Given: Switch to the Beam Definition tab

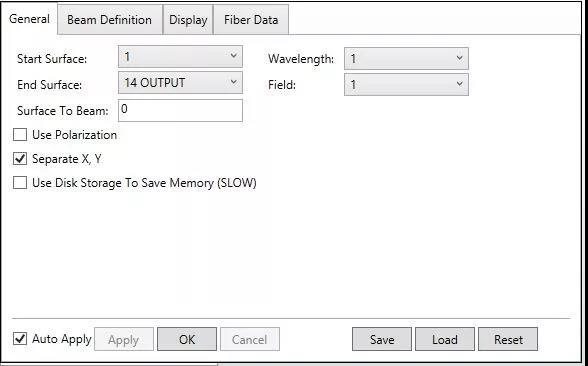Looking at the screenshot, I should 110,20.
